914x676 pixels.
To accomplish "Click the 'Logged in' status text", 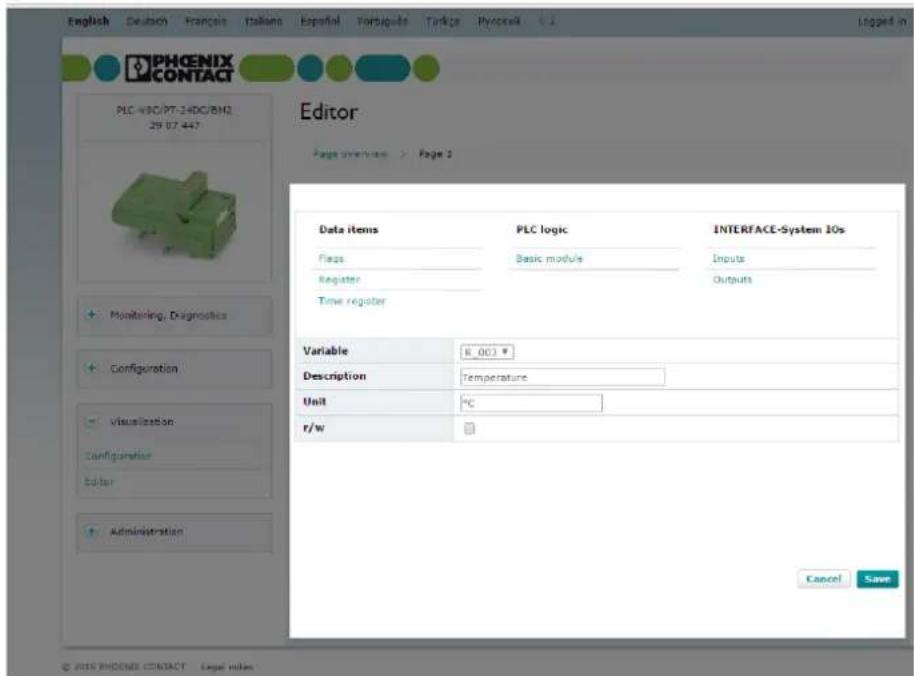I will click(x=883, y=22).
